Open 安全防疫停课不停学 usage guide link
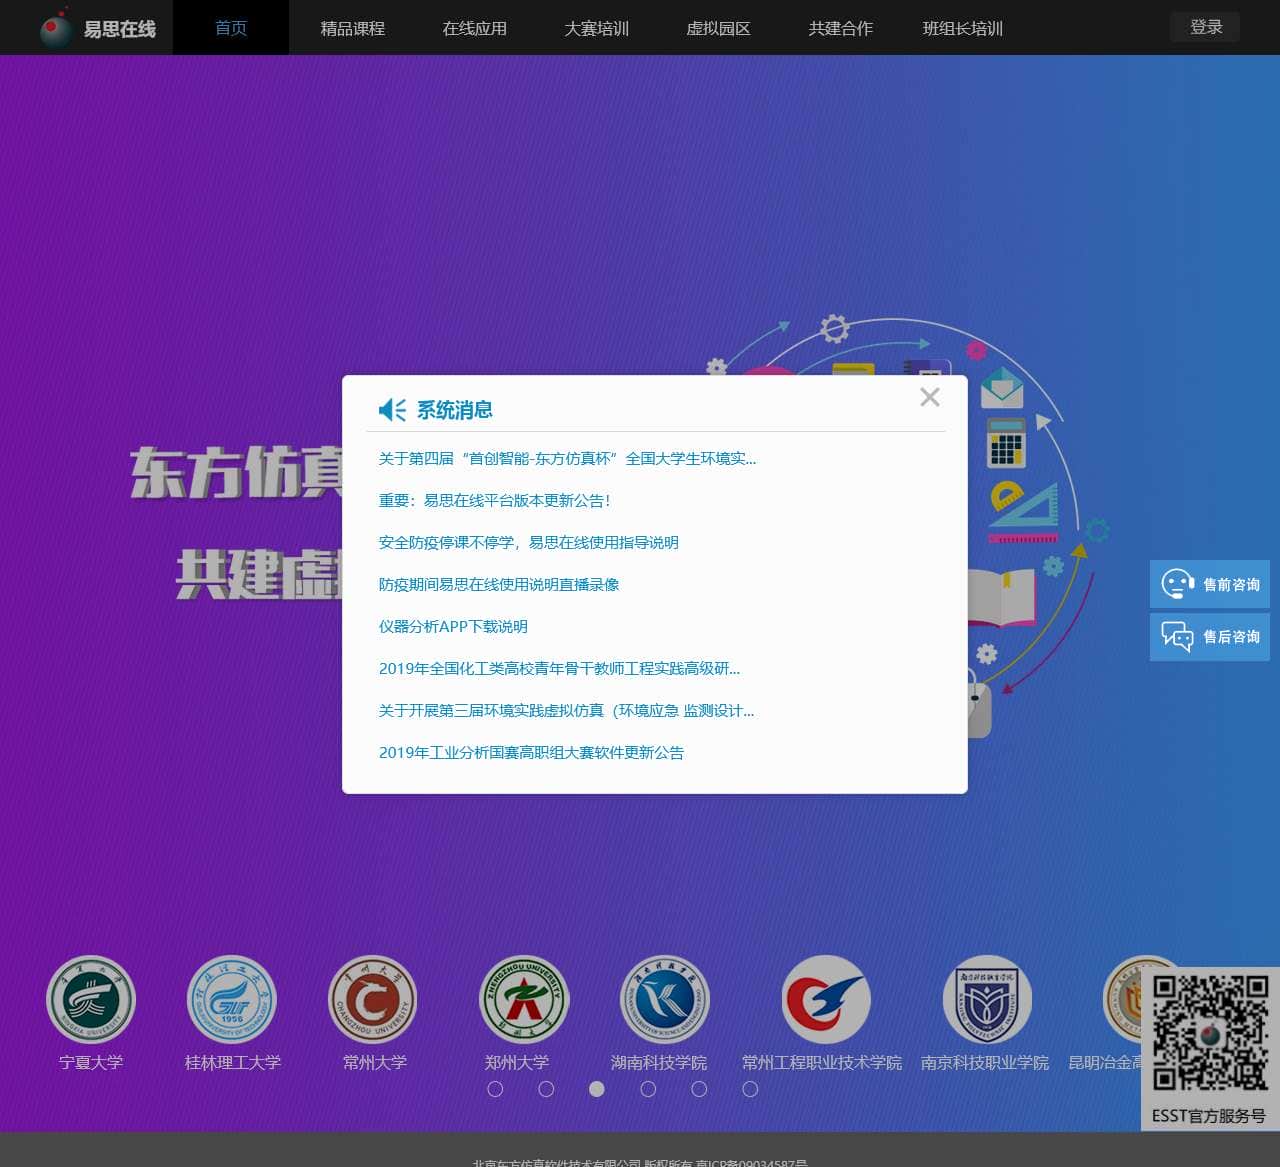The width and height of the screenshot is (1280, 1167). pyautogui.click(x=528, y=543)
